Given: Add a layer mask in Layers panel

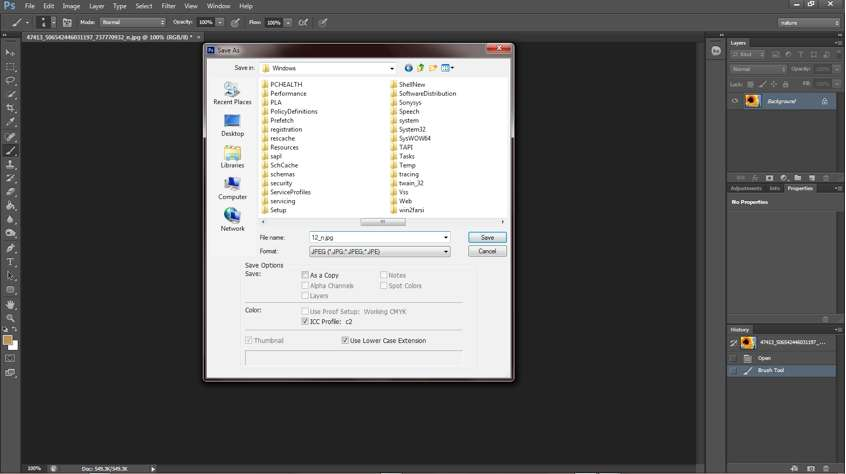Looking at the screenshot, I should click(769, 178).
